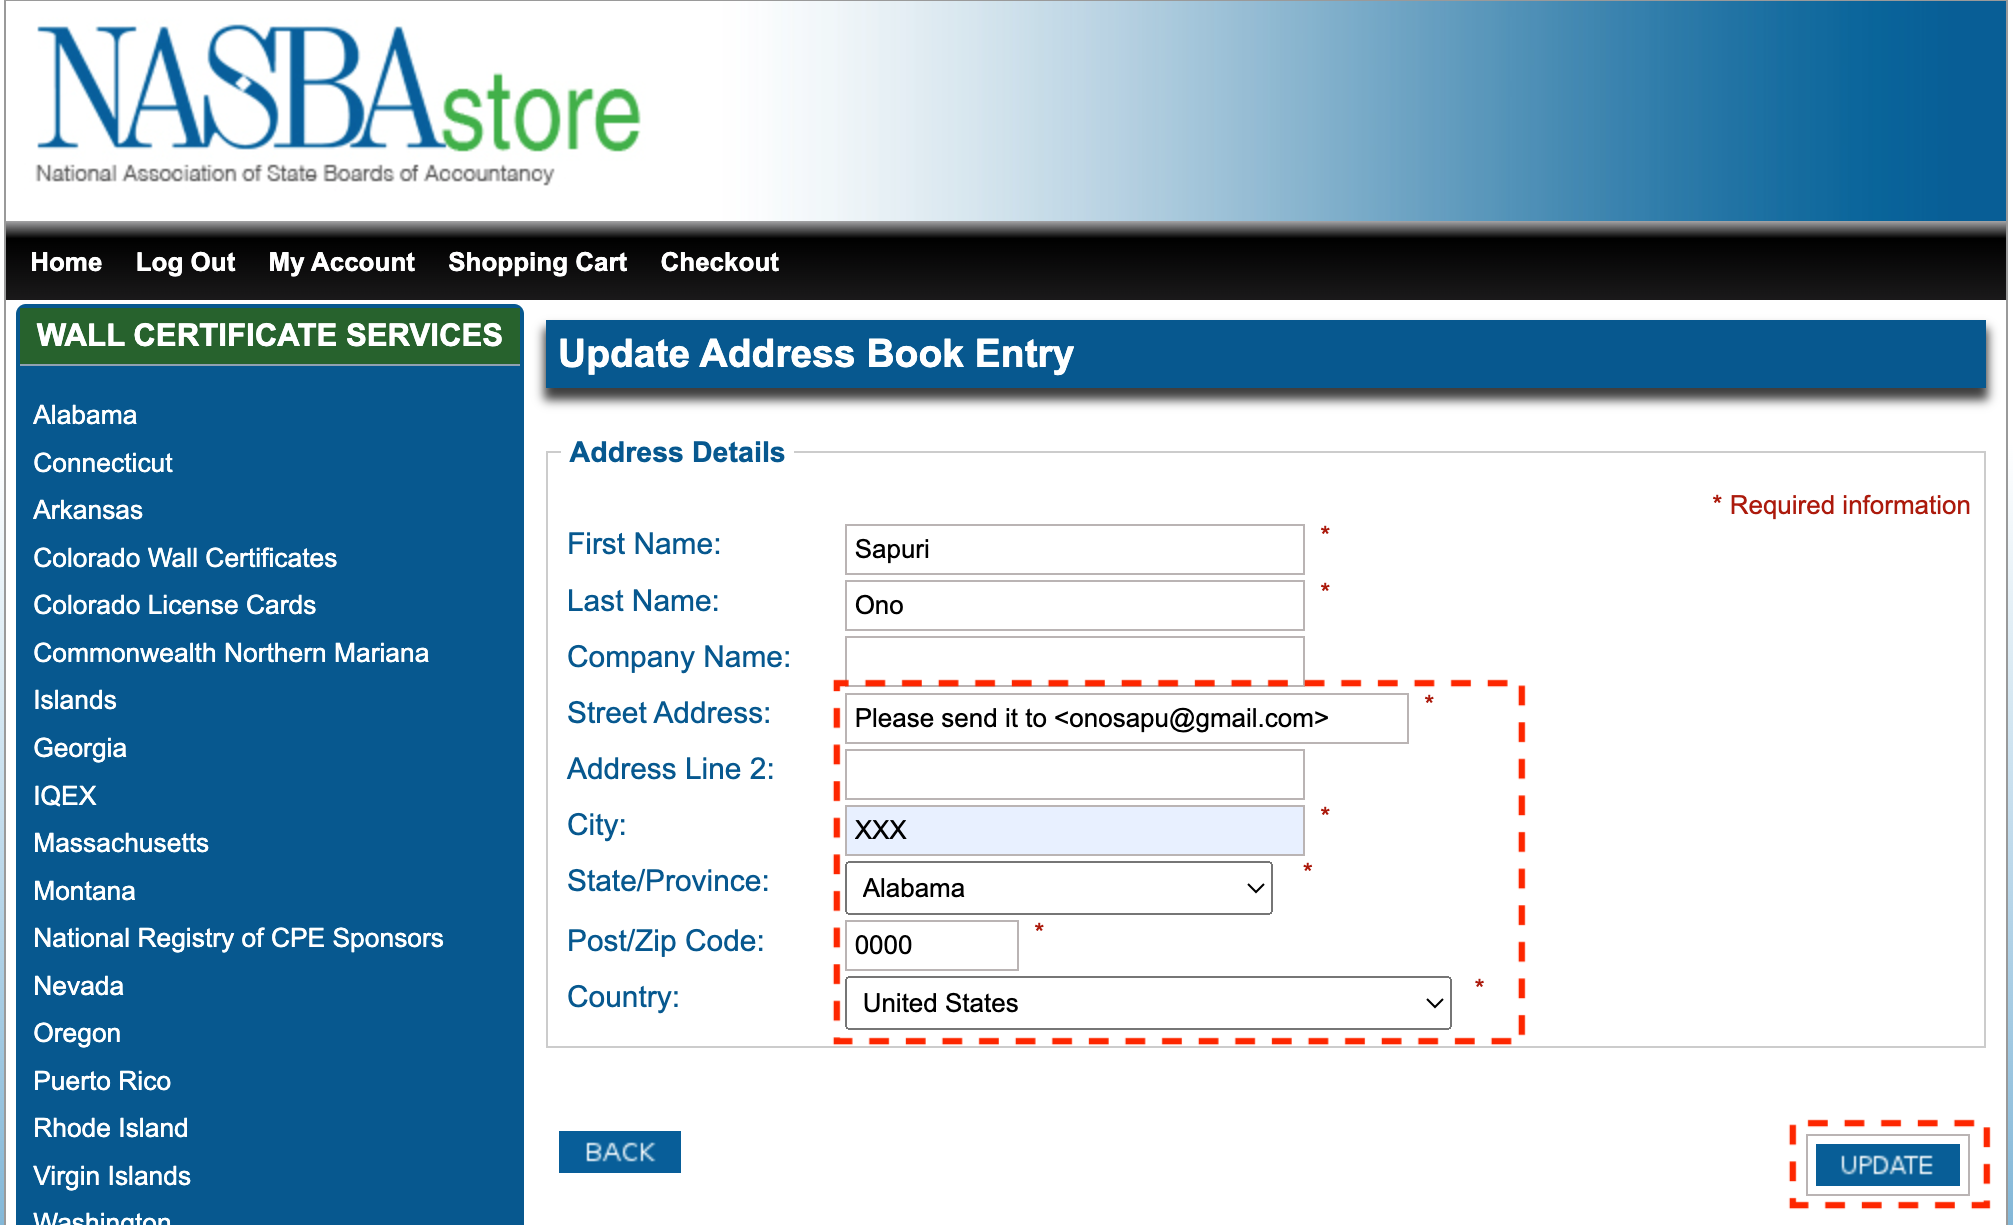Open Alabama wall certificate link

pos(85,415)
